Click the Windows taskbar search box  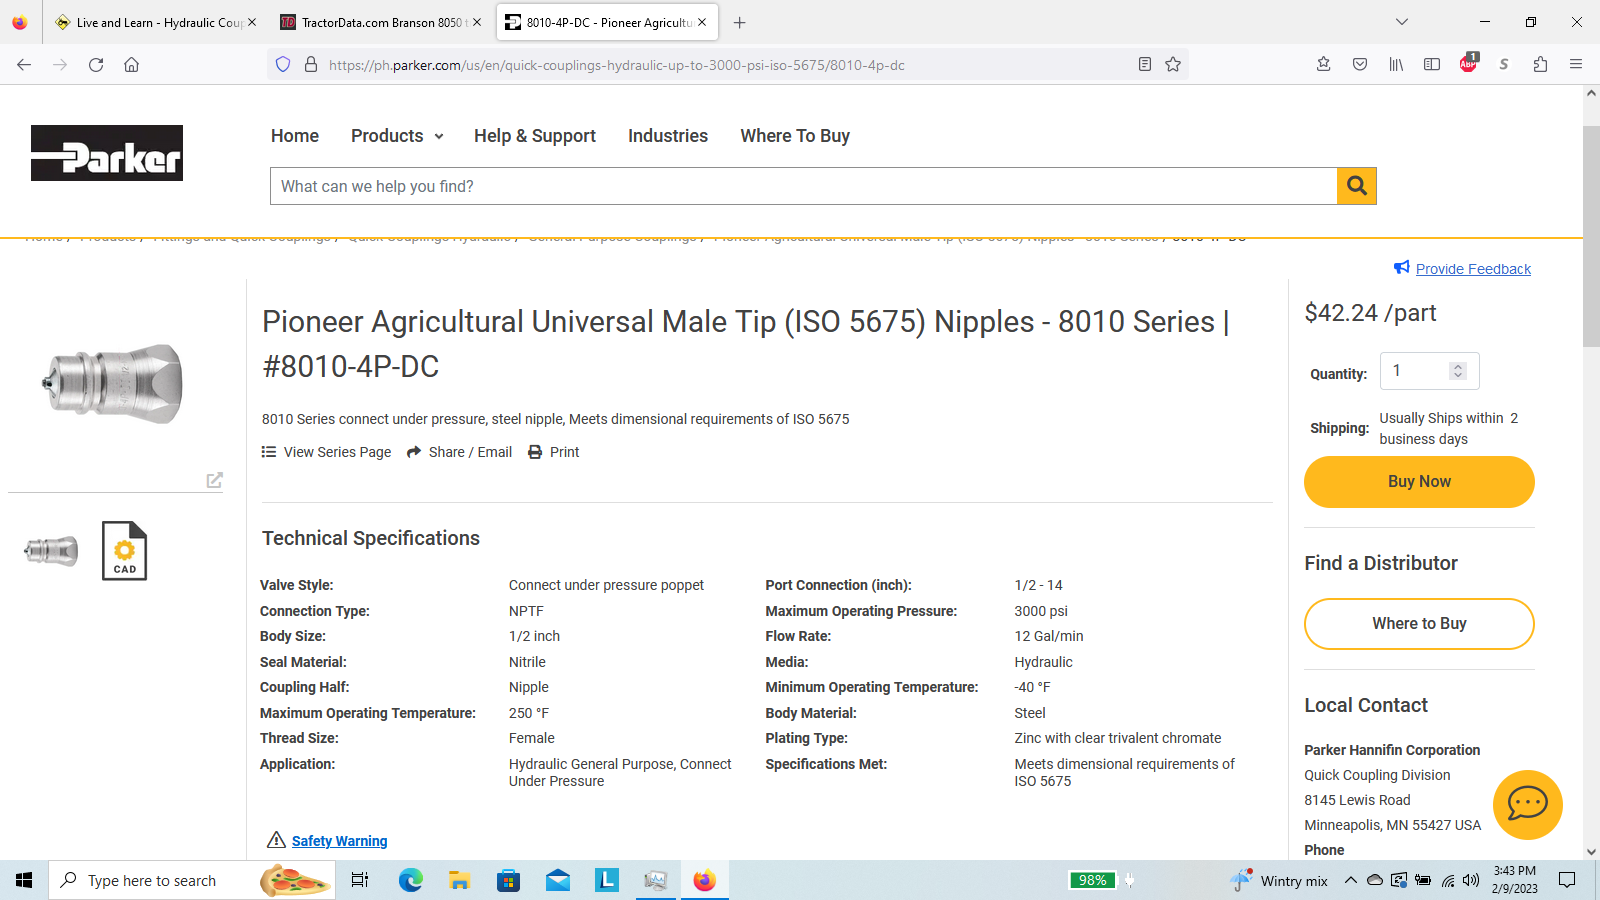click(192, 880)
